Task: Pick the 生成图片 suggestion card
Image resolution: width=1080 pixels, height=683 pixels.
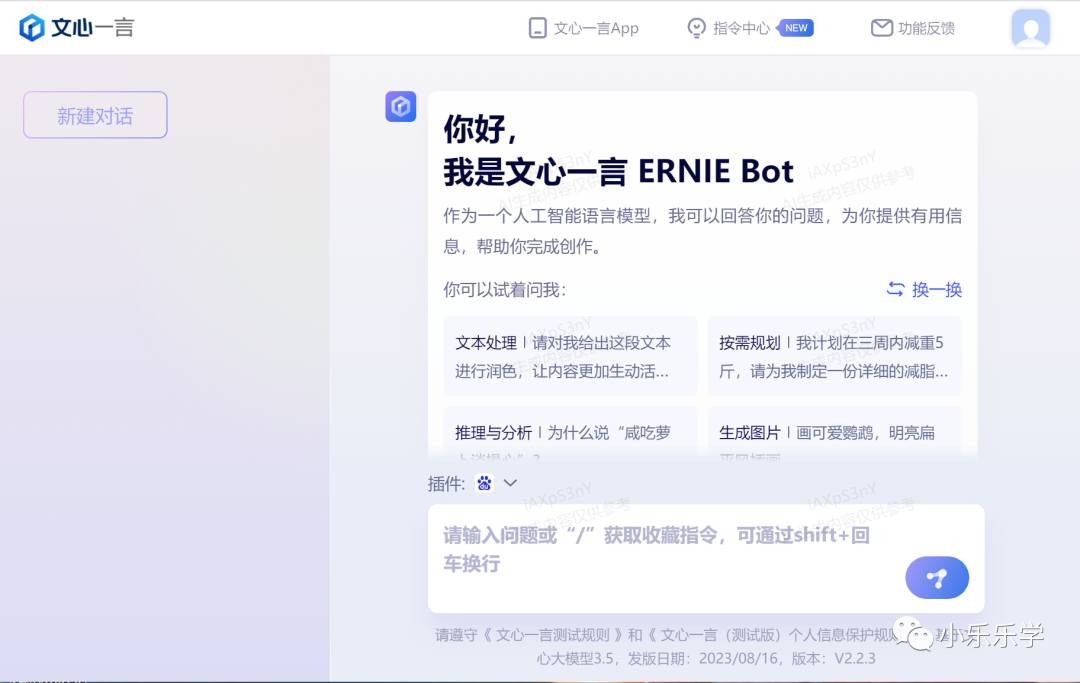Action: click(834, 433)
